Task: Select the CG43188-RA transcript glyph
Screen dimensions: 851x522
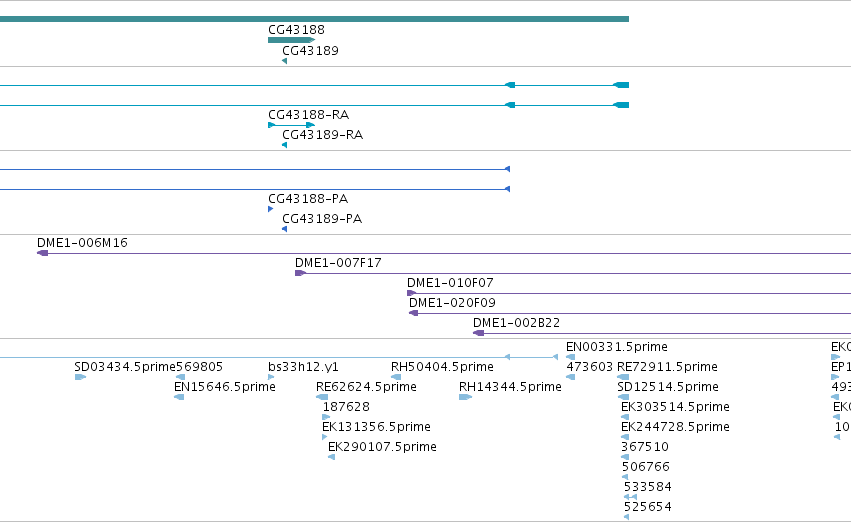Action: [291, 125]
